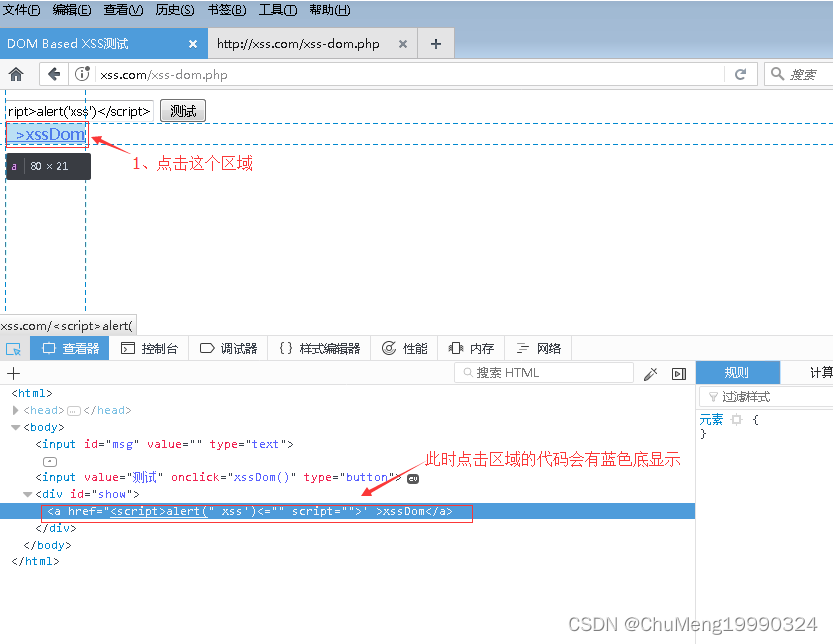Select the highlighted <a href> markup row
833x644 pixels.
tap(347, 511)
